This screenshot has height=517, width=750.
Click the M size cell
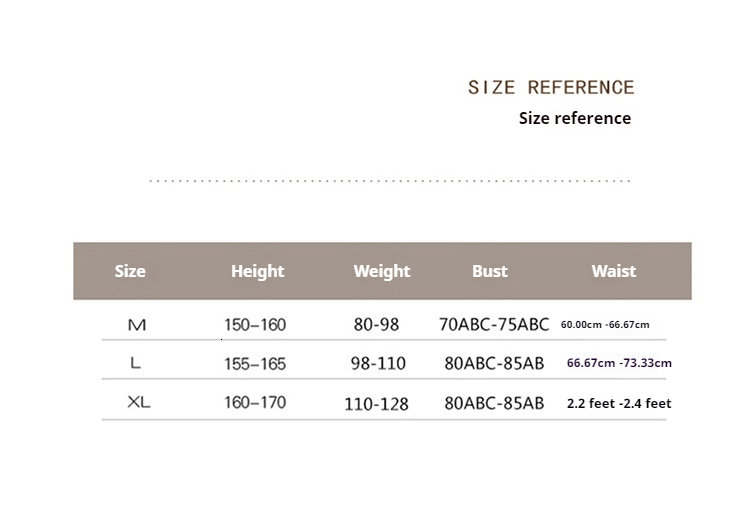click(137, 325)
